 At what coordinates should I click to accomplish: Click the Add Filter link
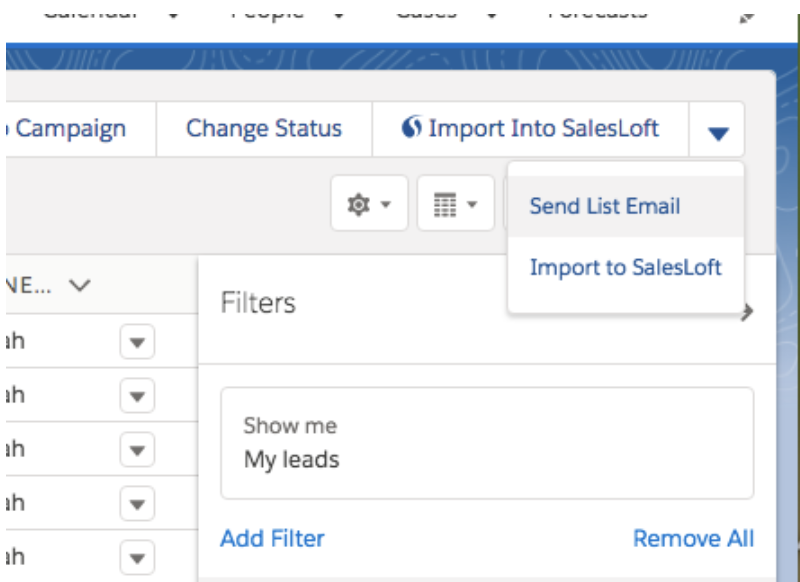click(272, 539)
